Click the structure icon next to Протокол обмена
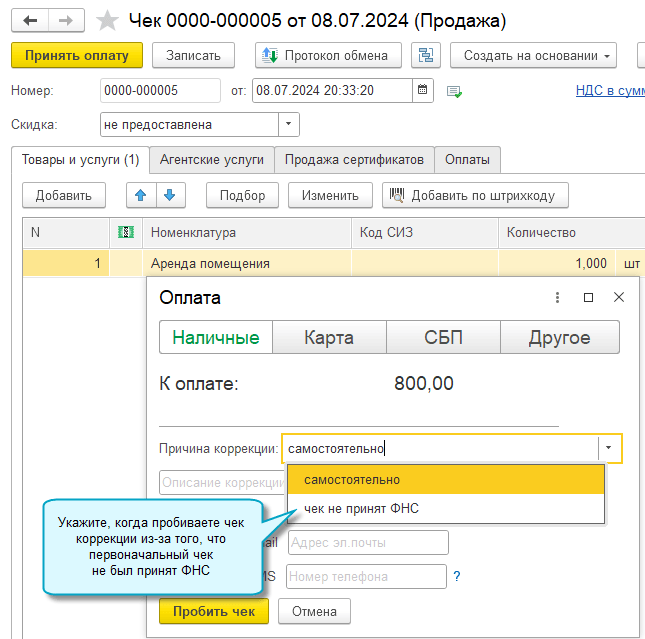The width and height of the screenshot is (645, 639). 427,55
